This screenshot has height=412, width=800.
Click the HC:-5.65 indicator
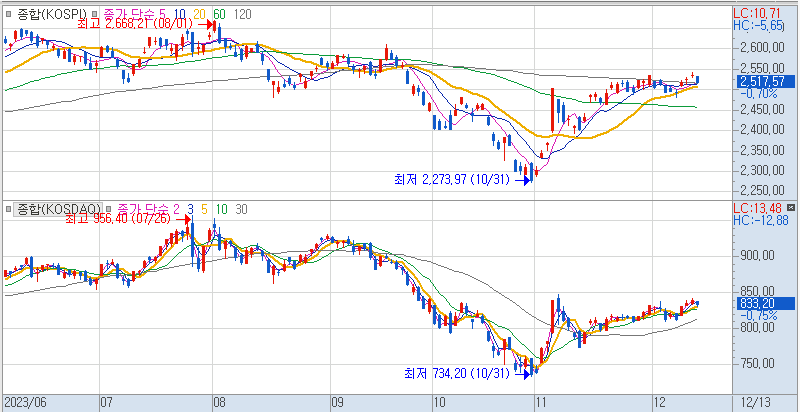click(758, 25)
